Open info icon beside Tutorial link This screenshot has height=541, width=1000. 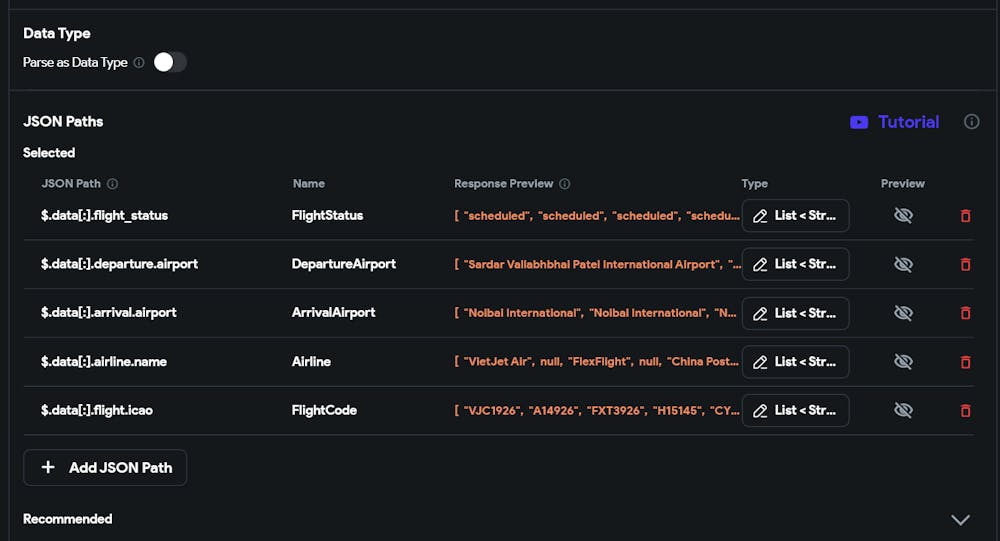point(971,122)
